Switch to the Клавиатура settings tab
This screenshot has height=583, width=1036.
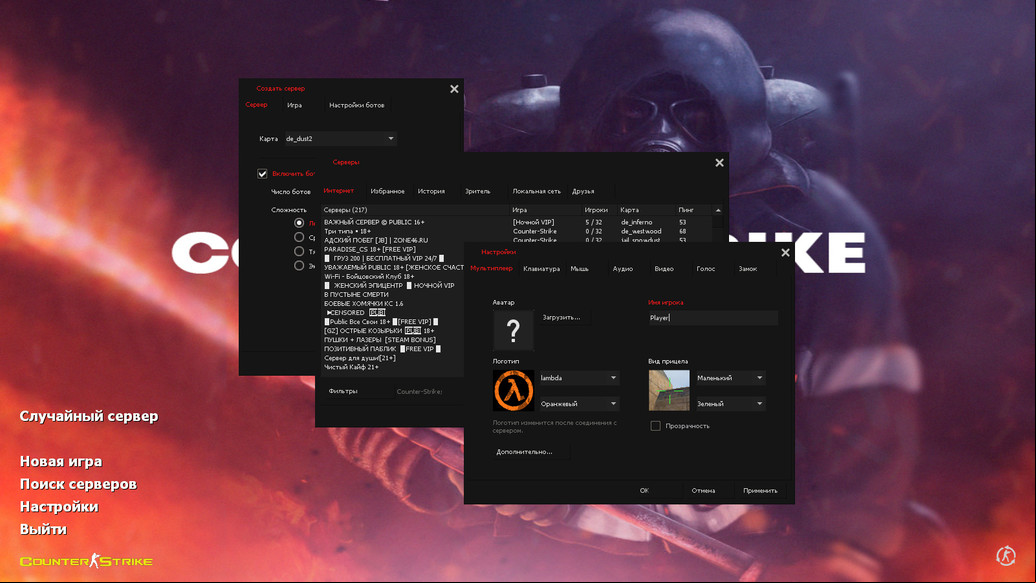pos(541,269)
